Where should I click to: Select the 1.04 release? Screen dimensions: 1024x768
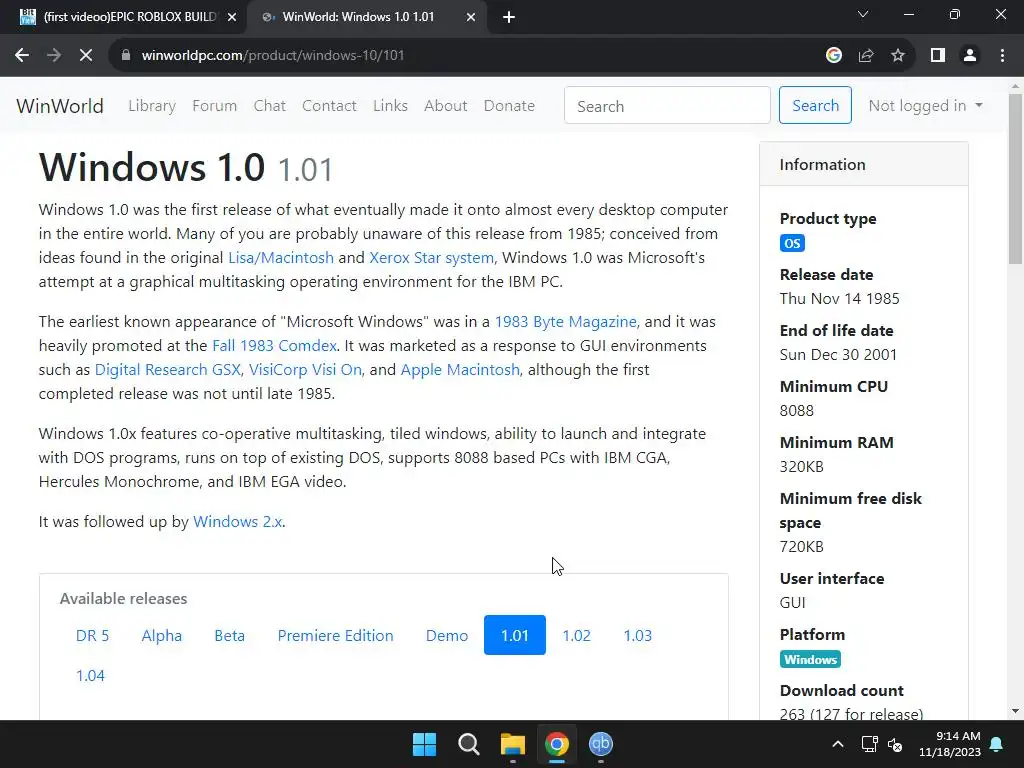(90, 675)
